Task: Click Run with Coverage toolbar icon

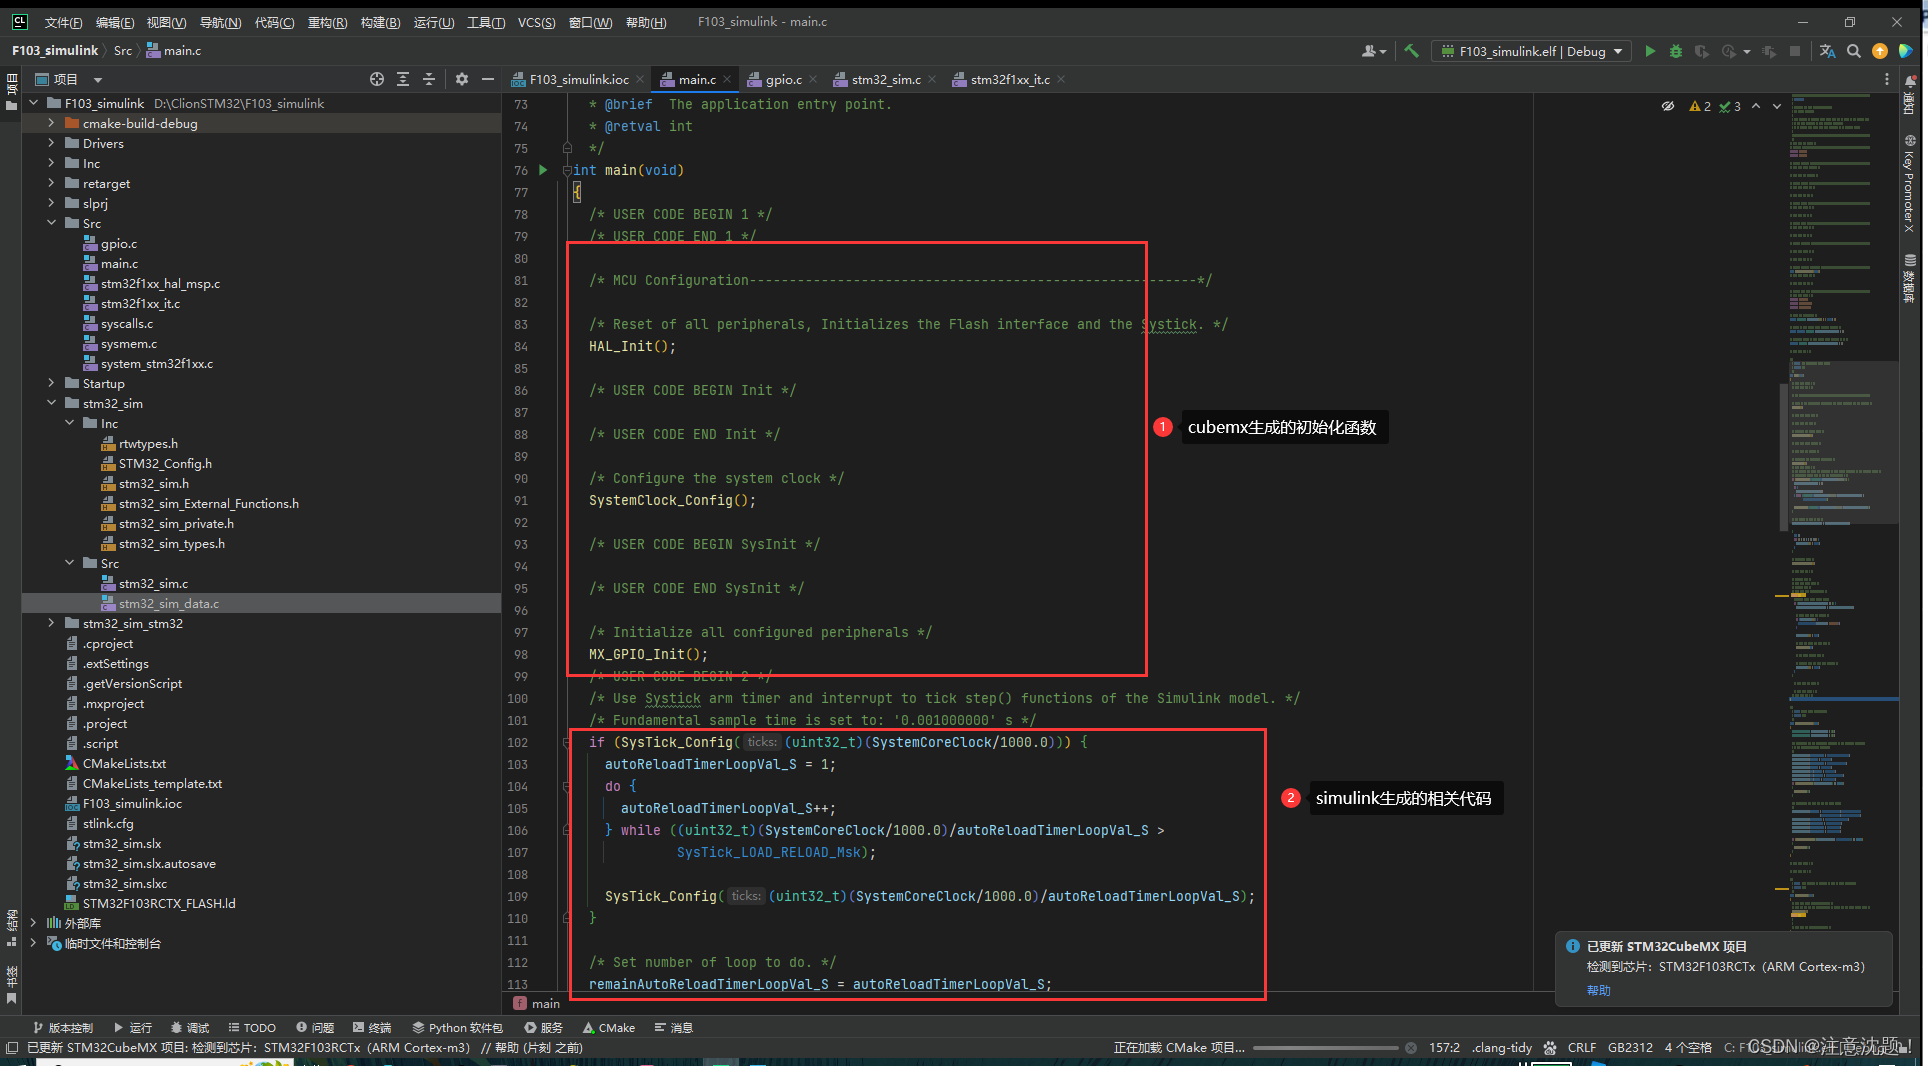Action: click(1701, 51)
